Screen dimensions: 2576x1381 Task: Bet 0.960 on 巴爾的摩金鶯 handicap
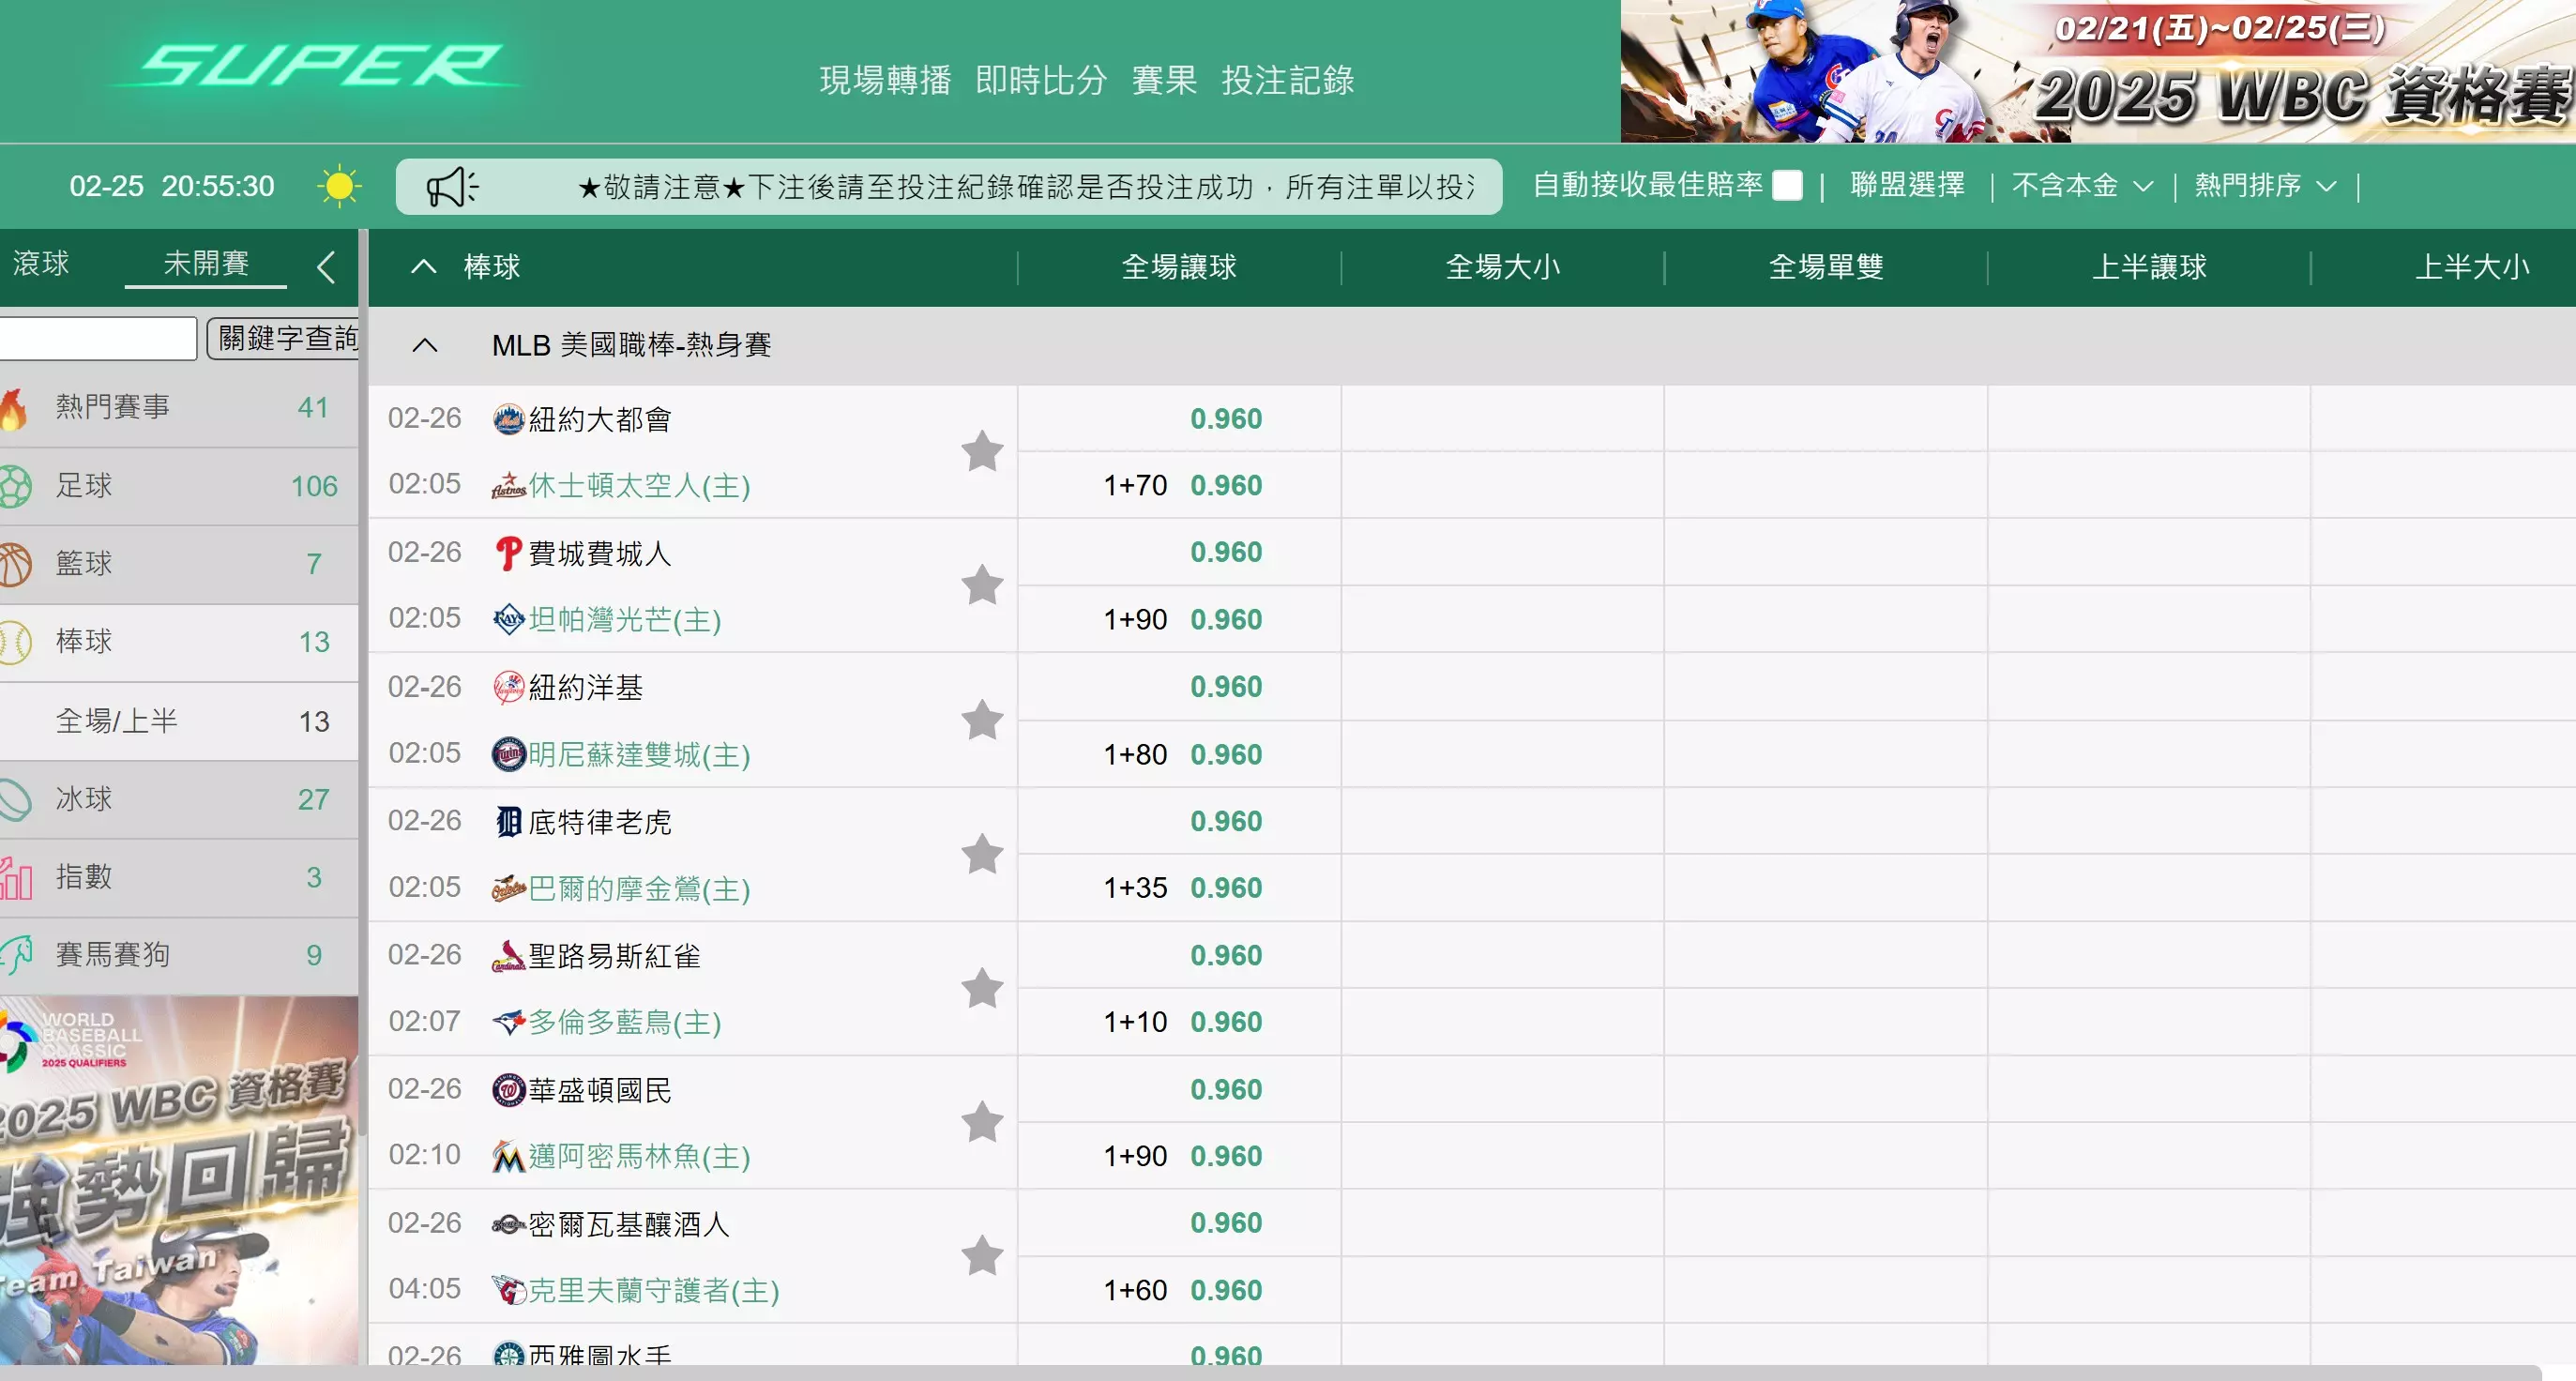click(x=1226, y=888)
